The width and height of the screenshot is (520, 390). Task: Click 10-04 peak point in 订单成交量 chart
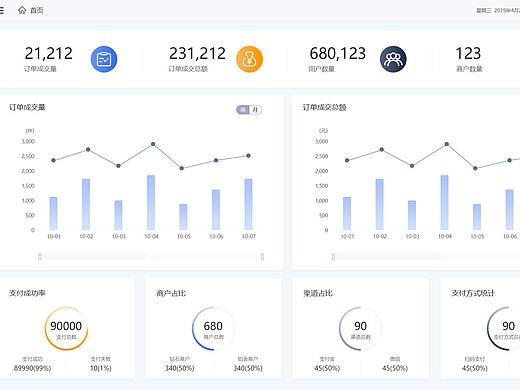point(153,144)
